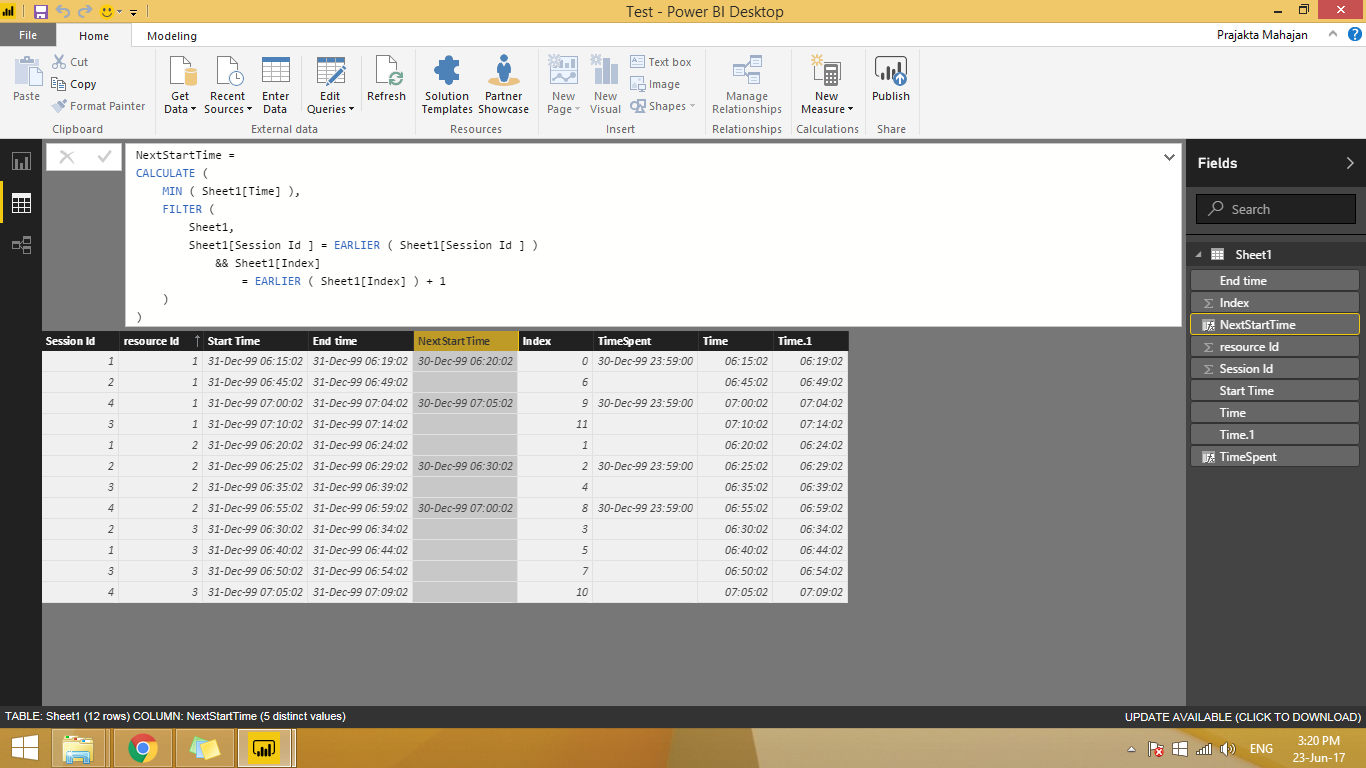
Task: Click the ENG language indicator
Action: click(1261, 749)
